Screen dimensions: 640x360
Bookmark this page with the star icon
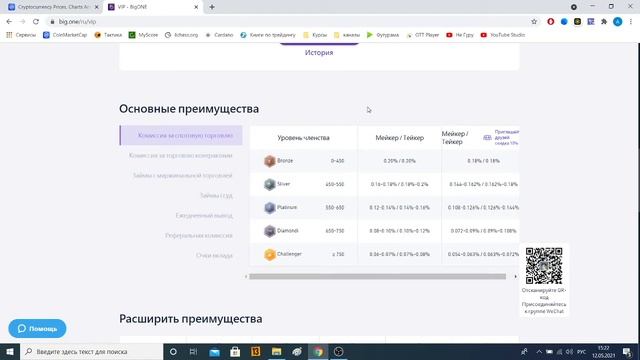click(x=534, y=22)
